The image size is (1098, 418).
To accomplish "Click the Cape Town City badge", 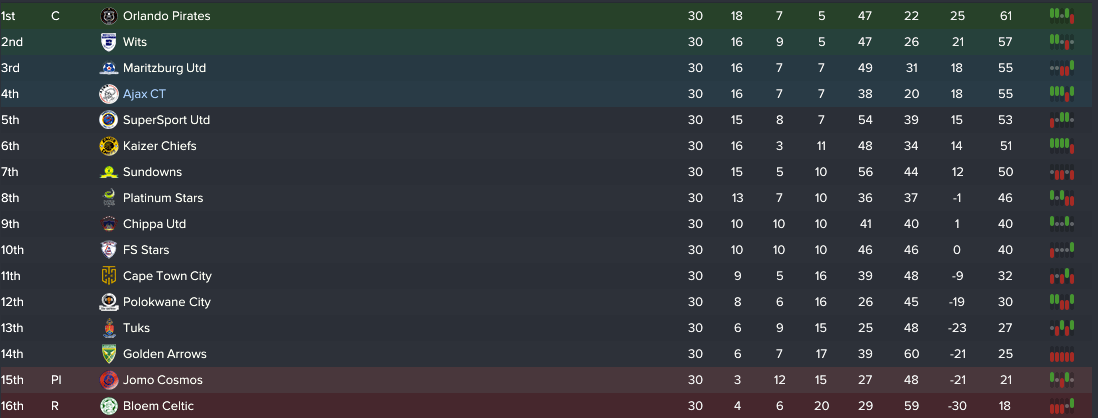I will (x=109, y=276).
